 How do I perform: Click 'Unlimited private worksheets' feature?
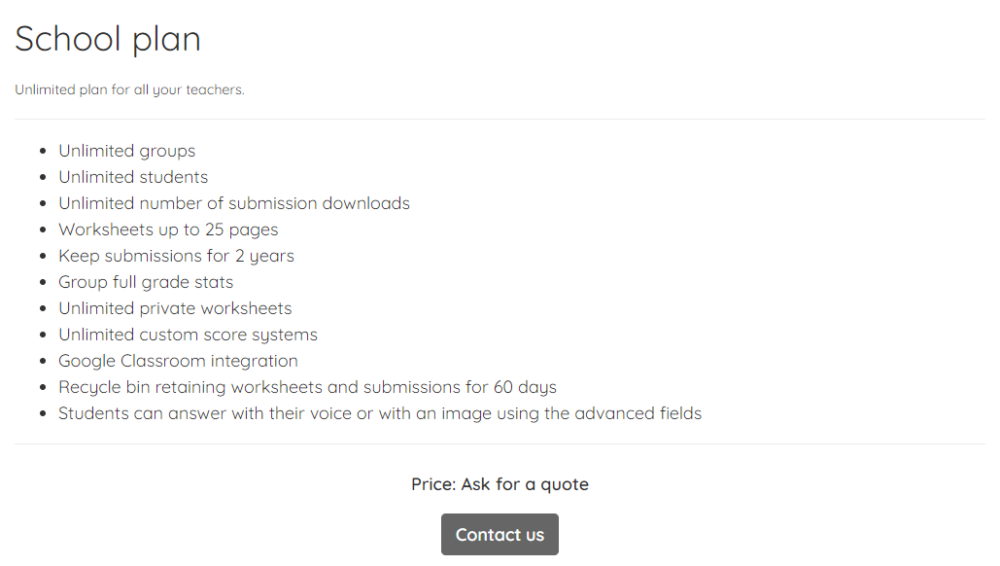(x=175, y=308)
